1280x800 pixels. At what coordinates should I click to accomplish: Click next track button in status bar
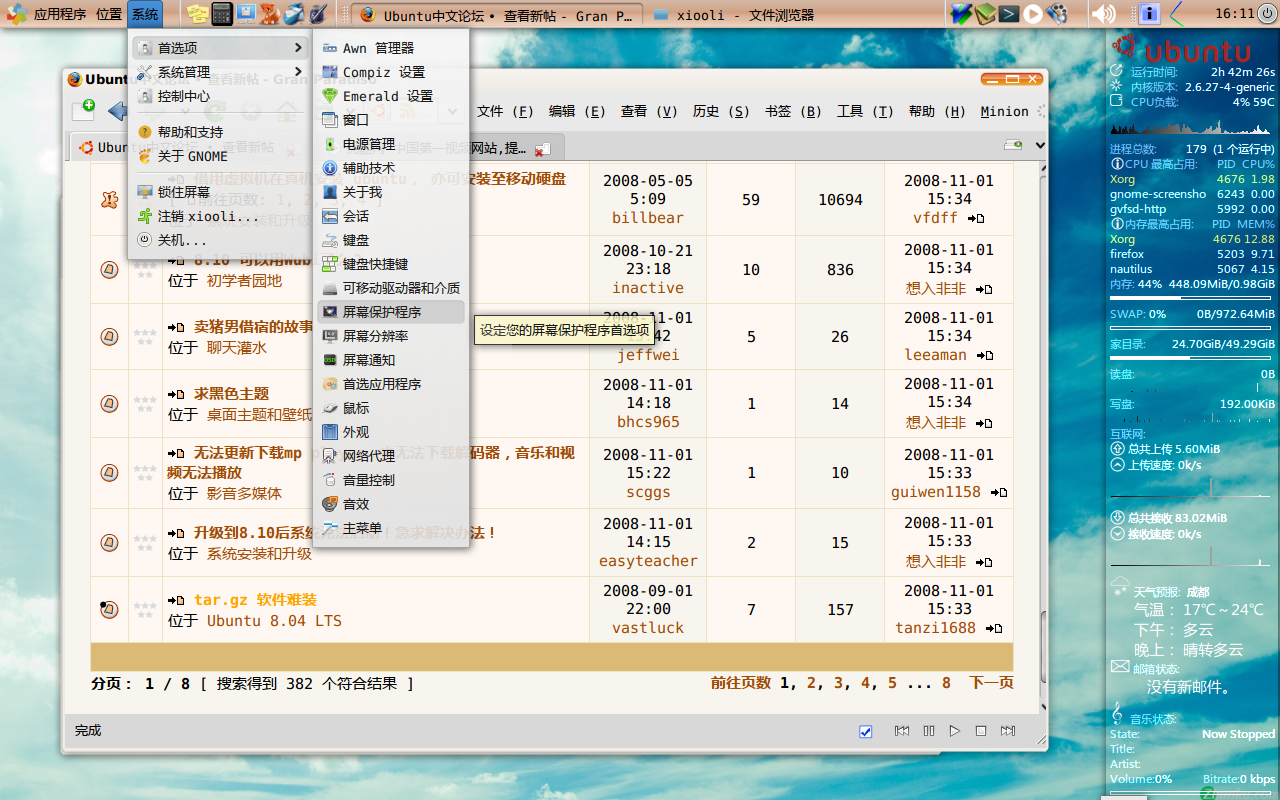[1008, 731]
